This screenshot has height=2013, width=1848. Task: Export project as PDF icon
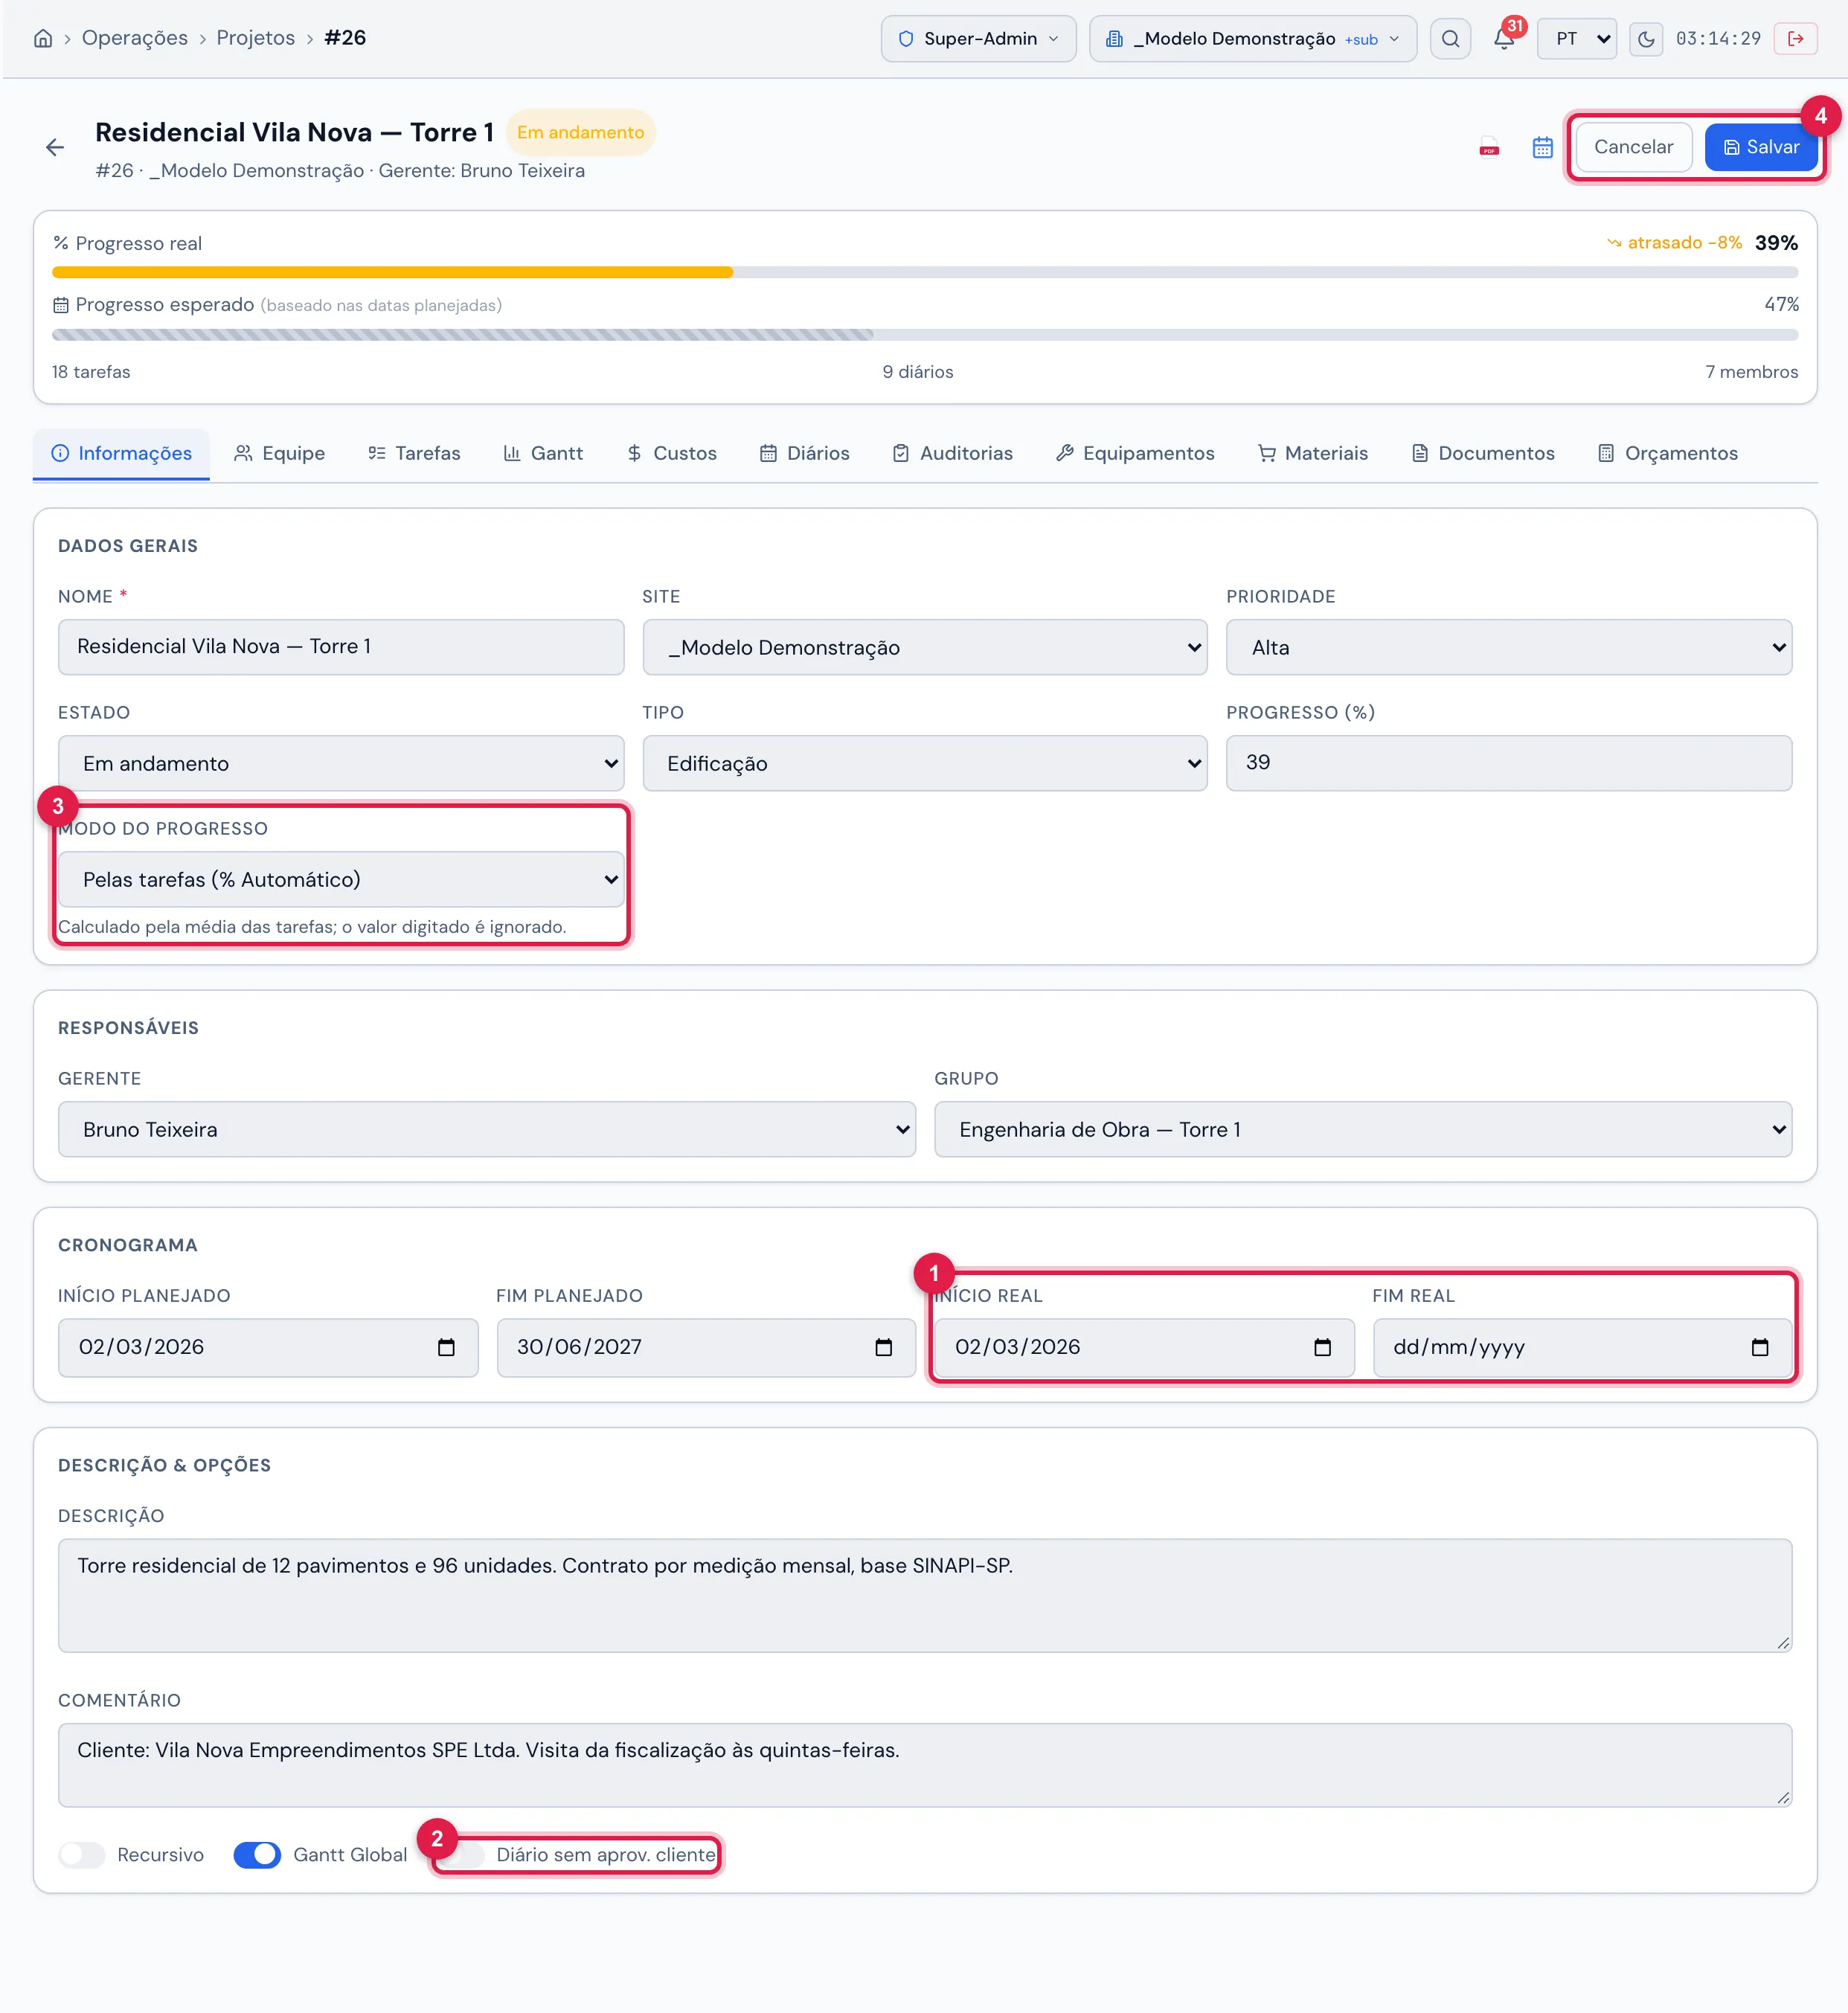(1489, 148)
